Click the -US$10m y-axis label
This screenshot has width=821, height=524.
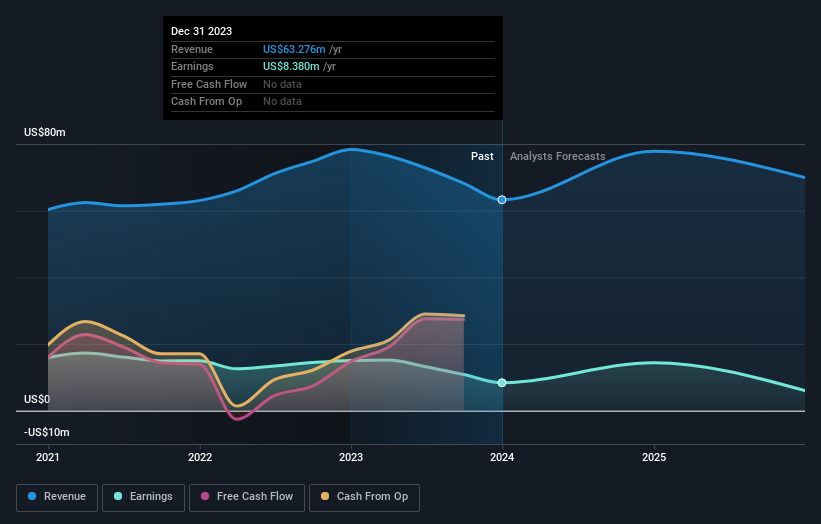tap(47, 432)
